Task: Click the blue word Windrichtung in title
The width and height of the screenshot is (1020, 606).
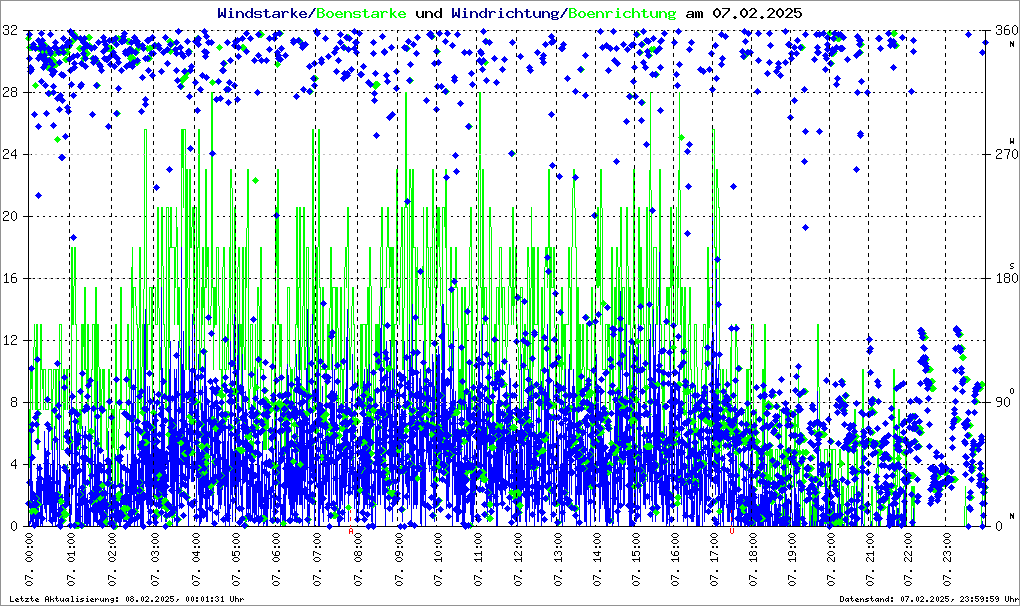Action: (x=507, y=13)
